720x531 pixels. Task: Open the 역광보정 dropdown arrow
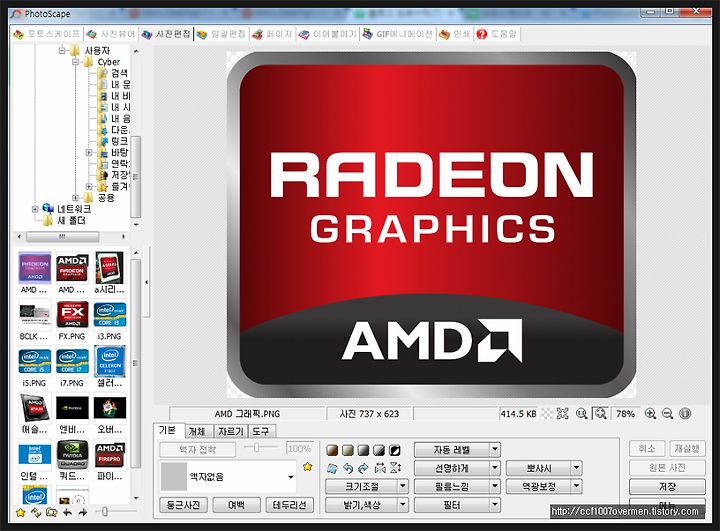[577, 486]
